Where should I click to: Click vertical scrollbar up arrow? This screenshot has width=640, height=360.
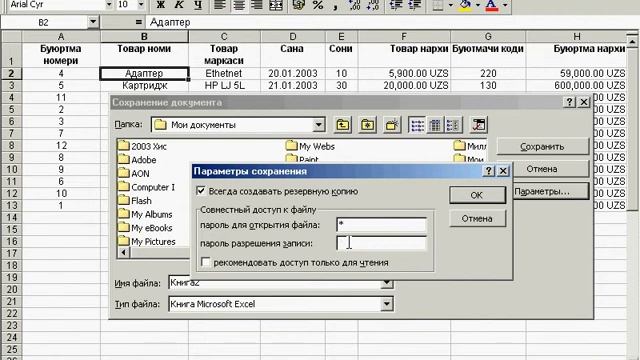(x=632, y=41)
